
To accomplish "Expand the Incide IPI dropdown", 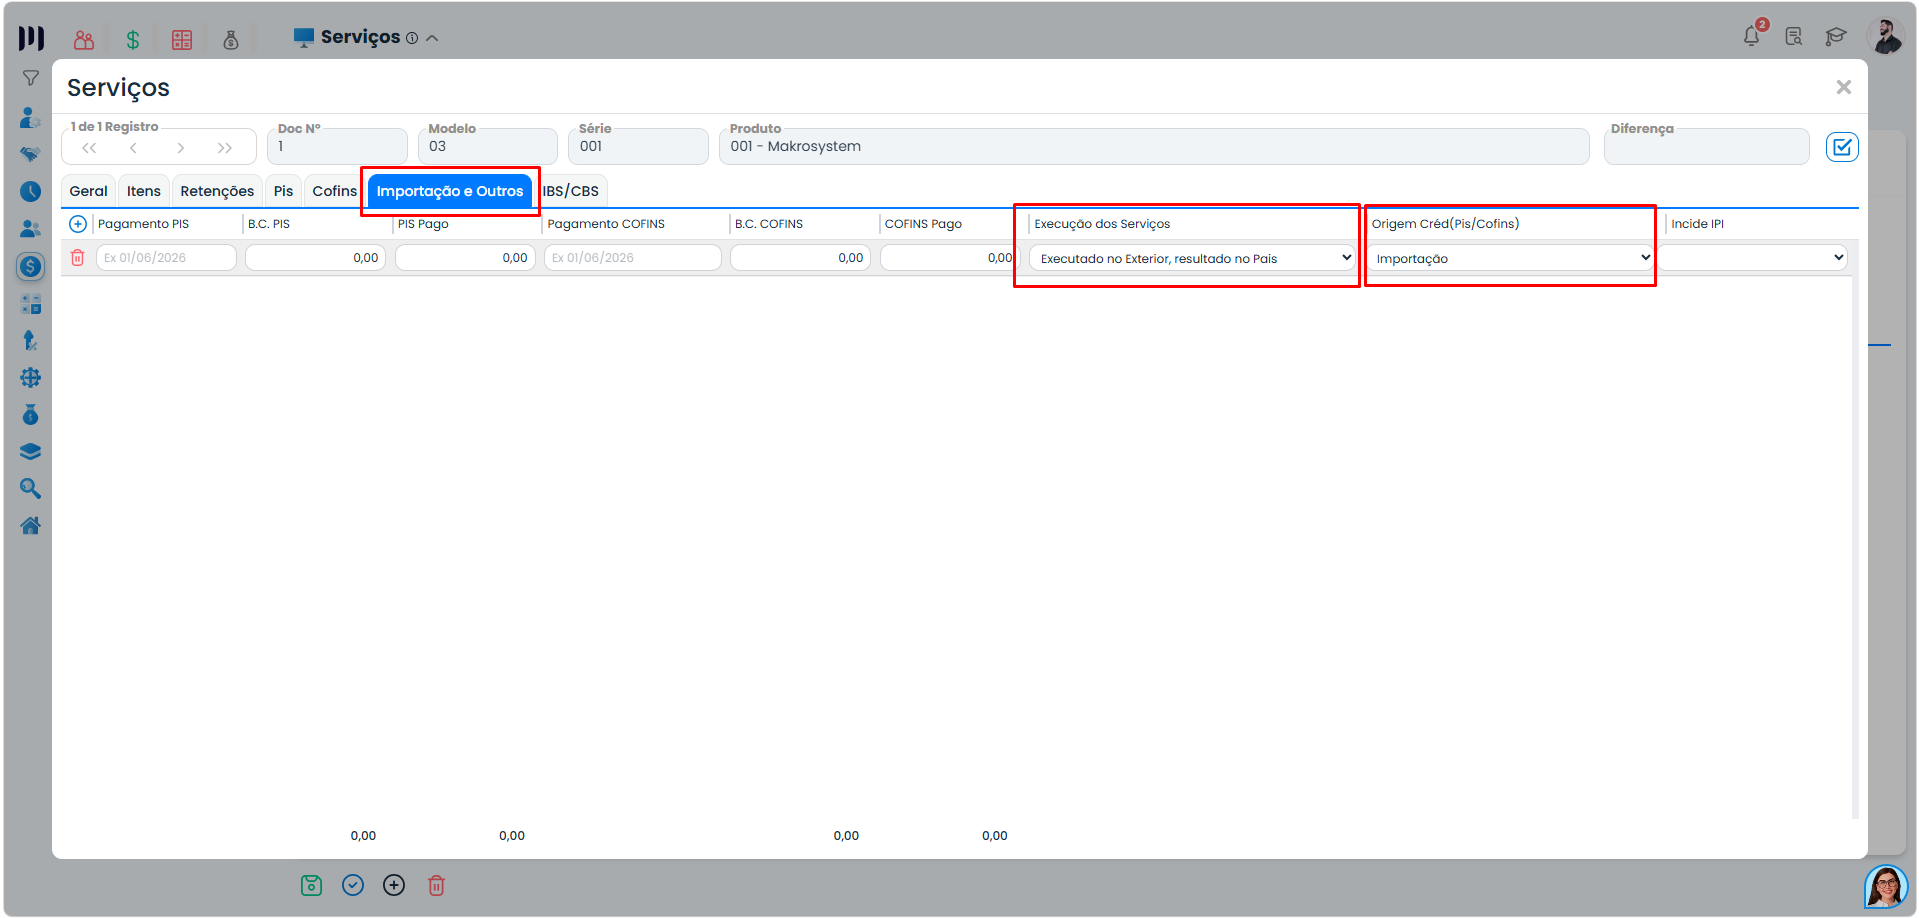I will pyautogui.click(x=1755, y=258).
